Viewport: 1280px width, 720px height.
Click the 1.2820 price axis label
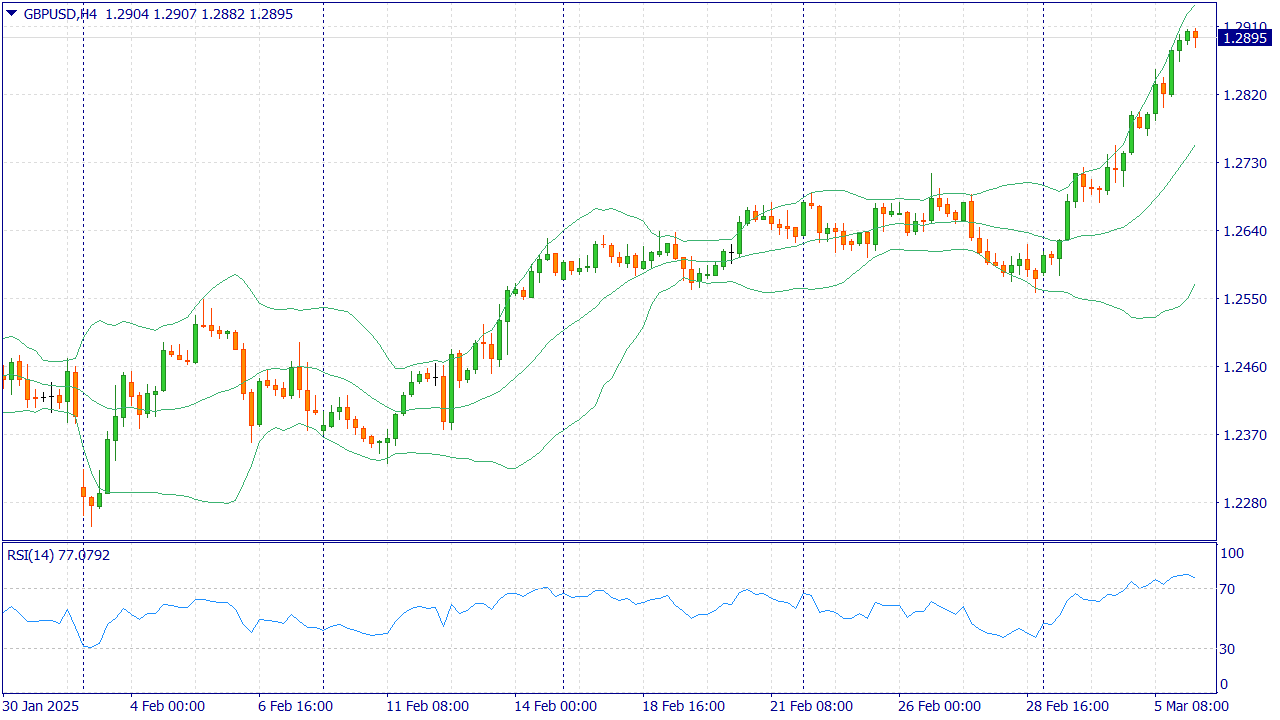pyautogui.click(x=1246, y=95)
